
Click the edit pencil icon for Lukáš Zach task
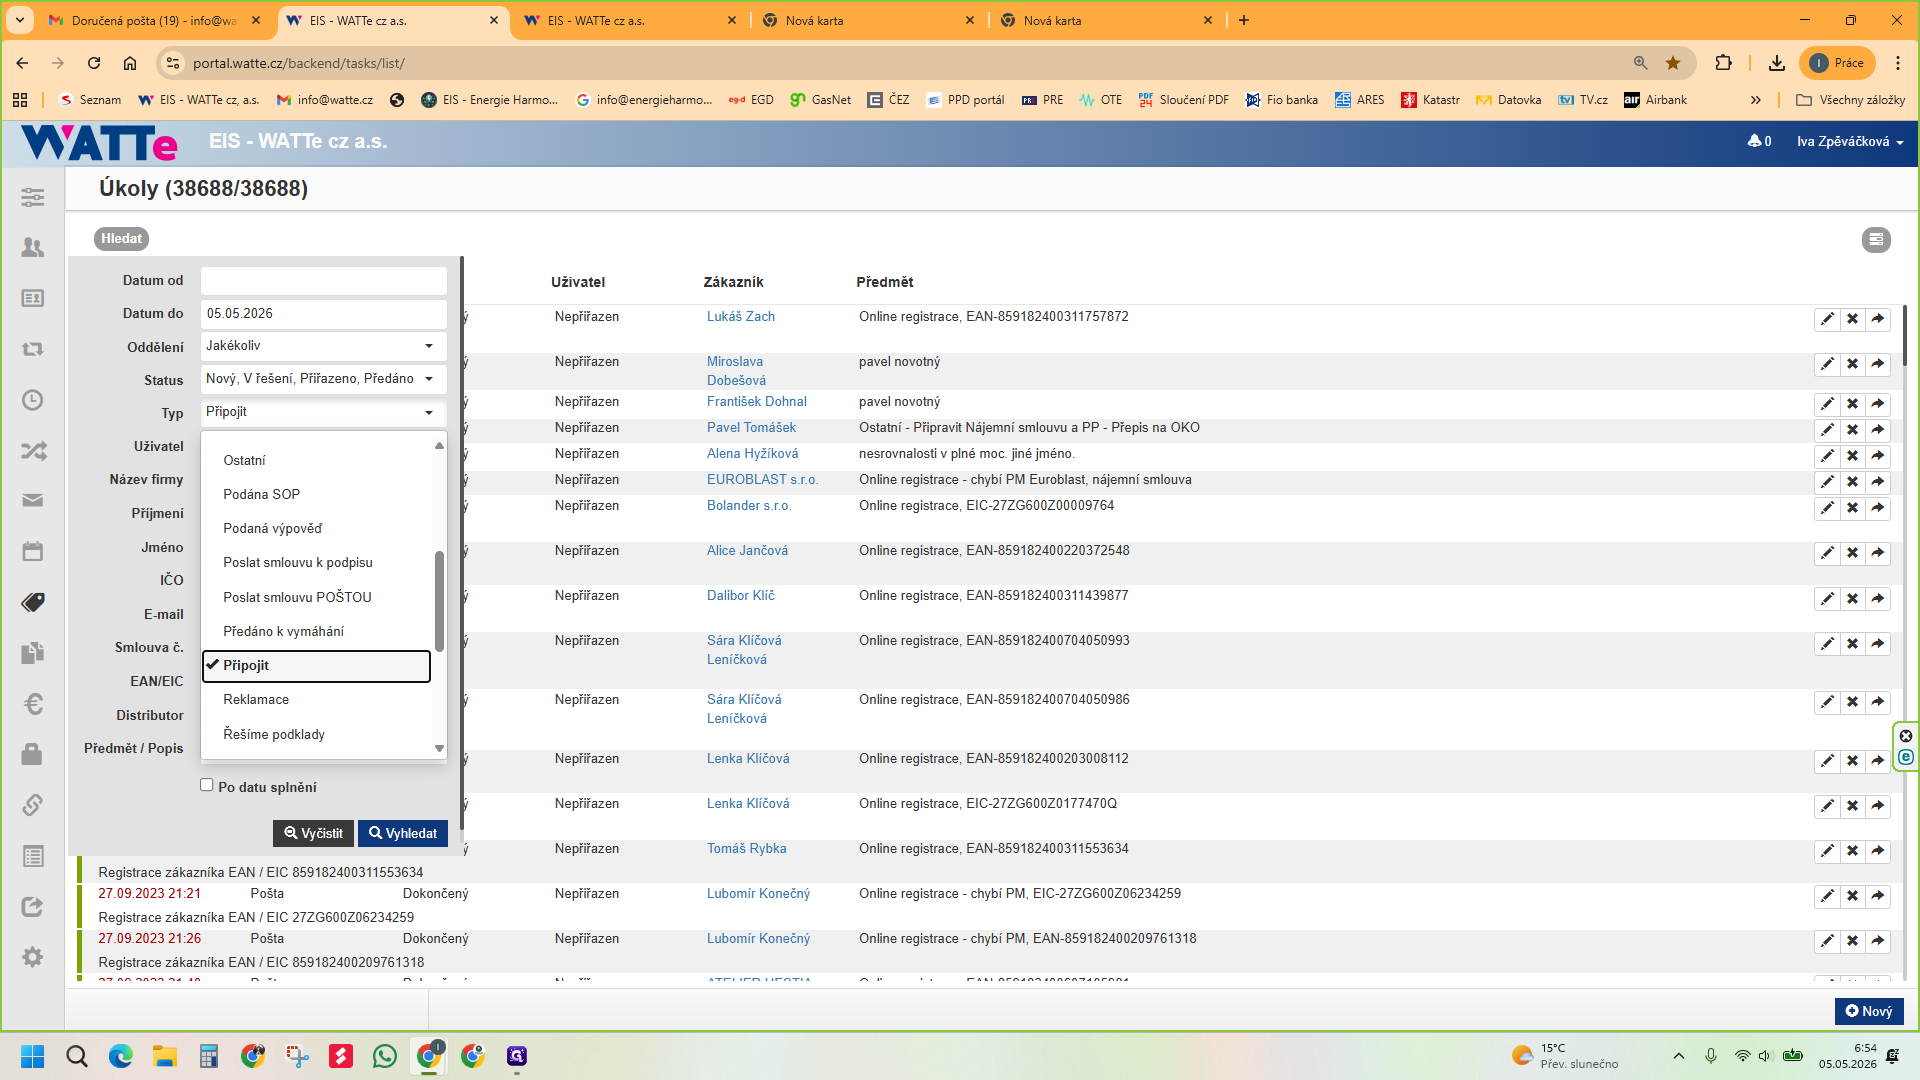(1827, 319)
